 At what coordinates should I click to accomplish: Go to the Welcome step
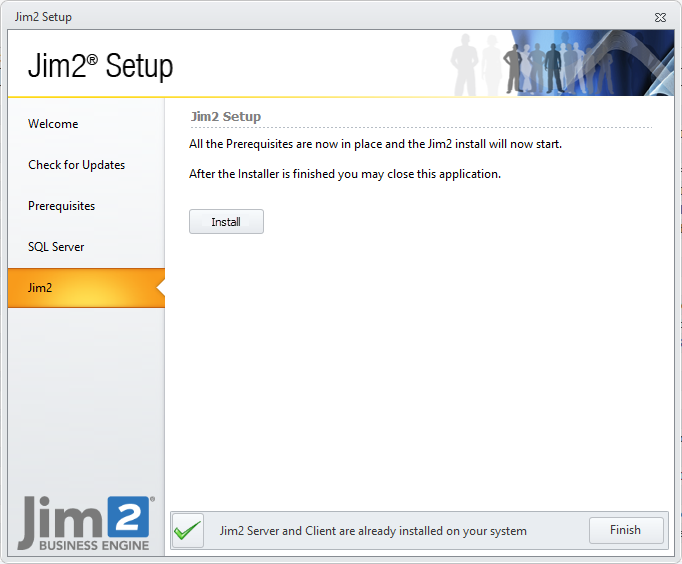coord(53,124)
